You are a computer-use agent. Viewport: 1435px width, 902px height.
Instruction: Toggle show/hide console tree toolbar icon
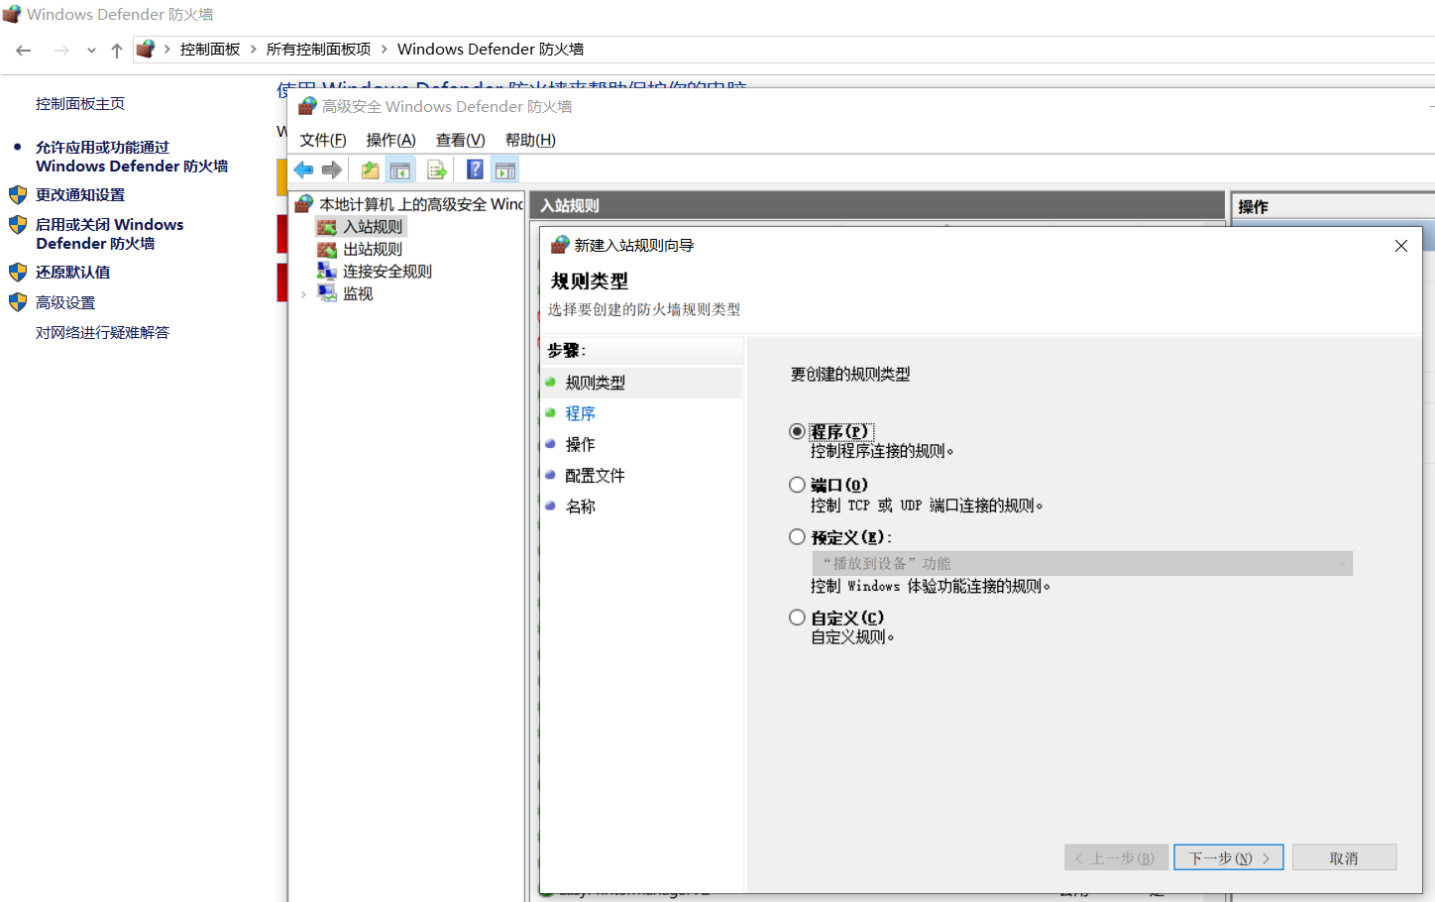tap(401, 170)
